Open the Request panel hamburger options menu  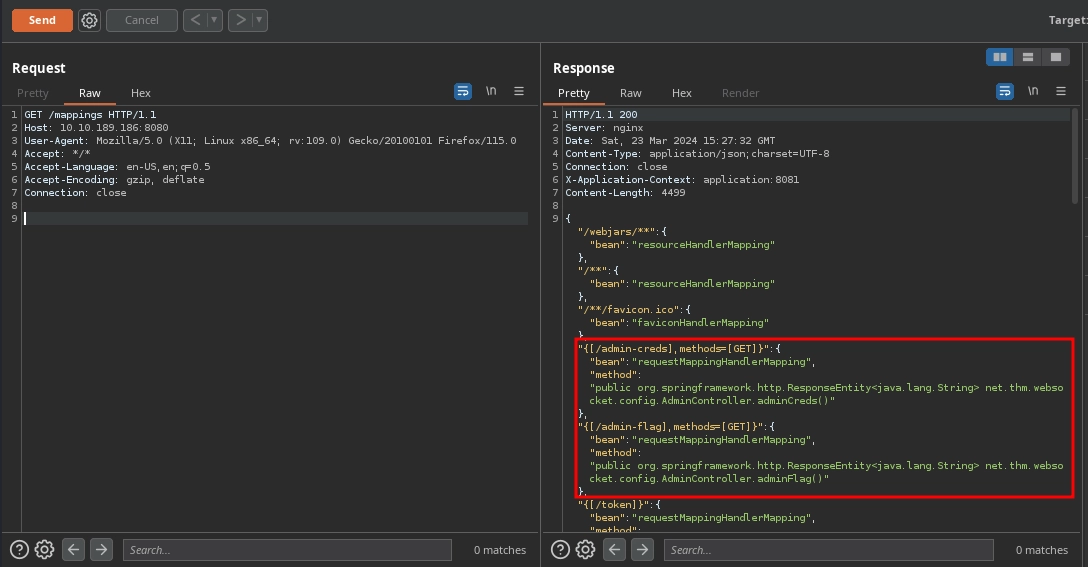(x=519, y=91)
